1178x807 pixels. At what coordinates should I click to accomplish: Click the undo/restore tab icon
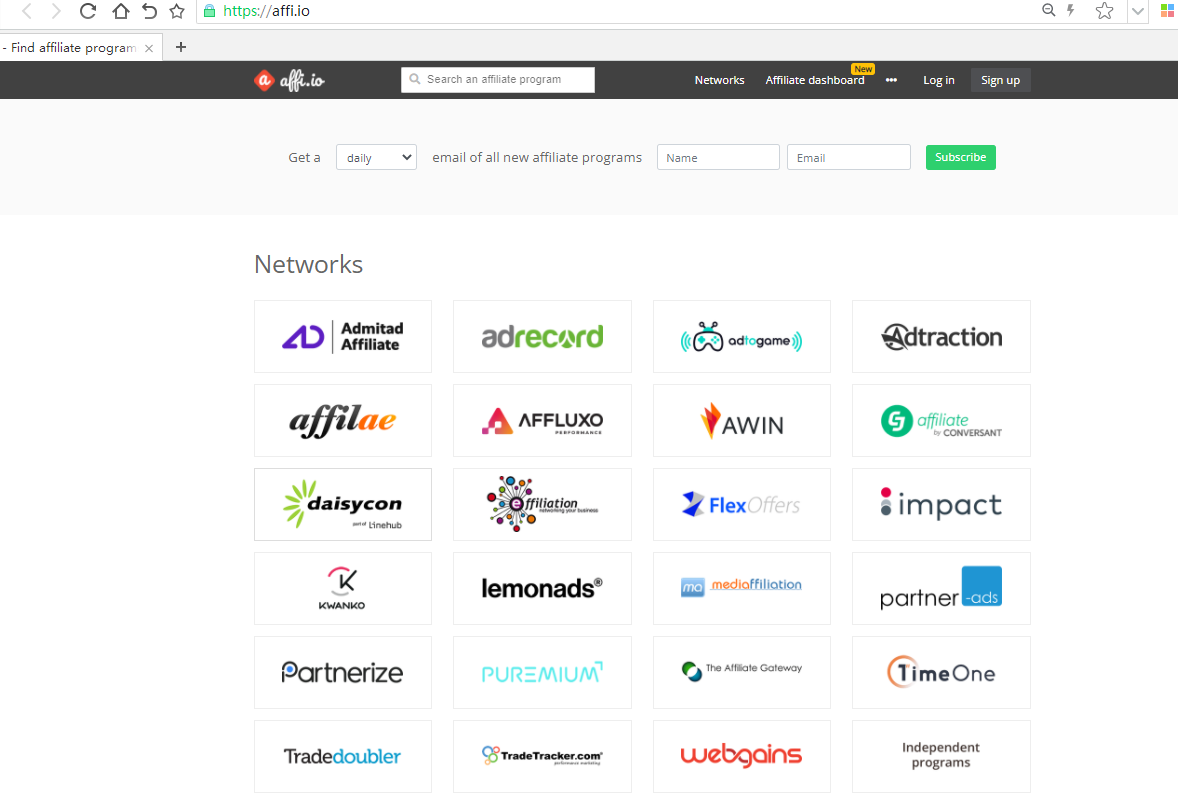(x=150, y=11)
